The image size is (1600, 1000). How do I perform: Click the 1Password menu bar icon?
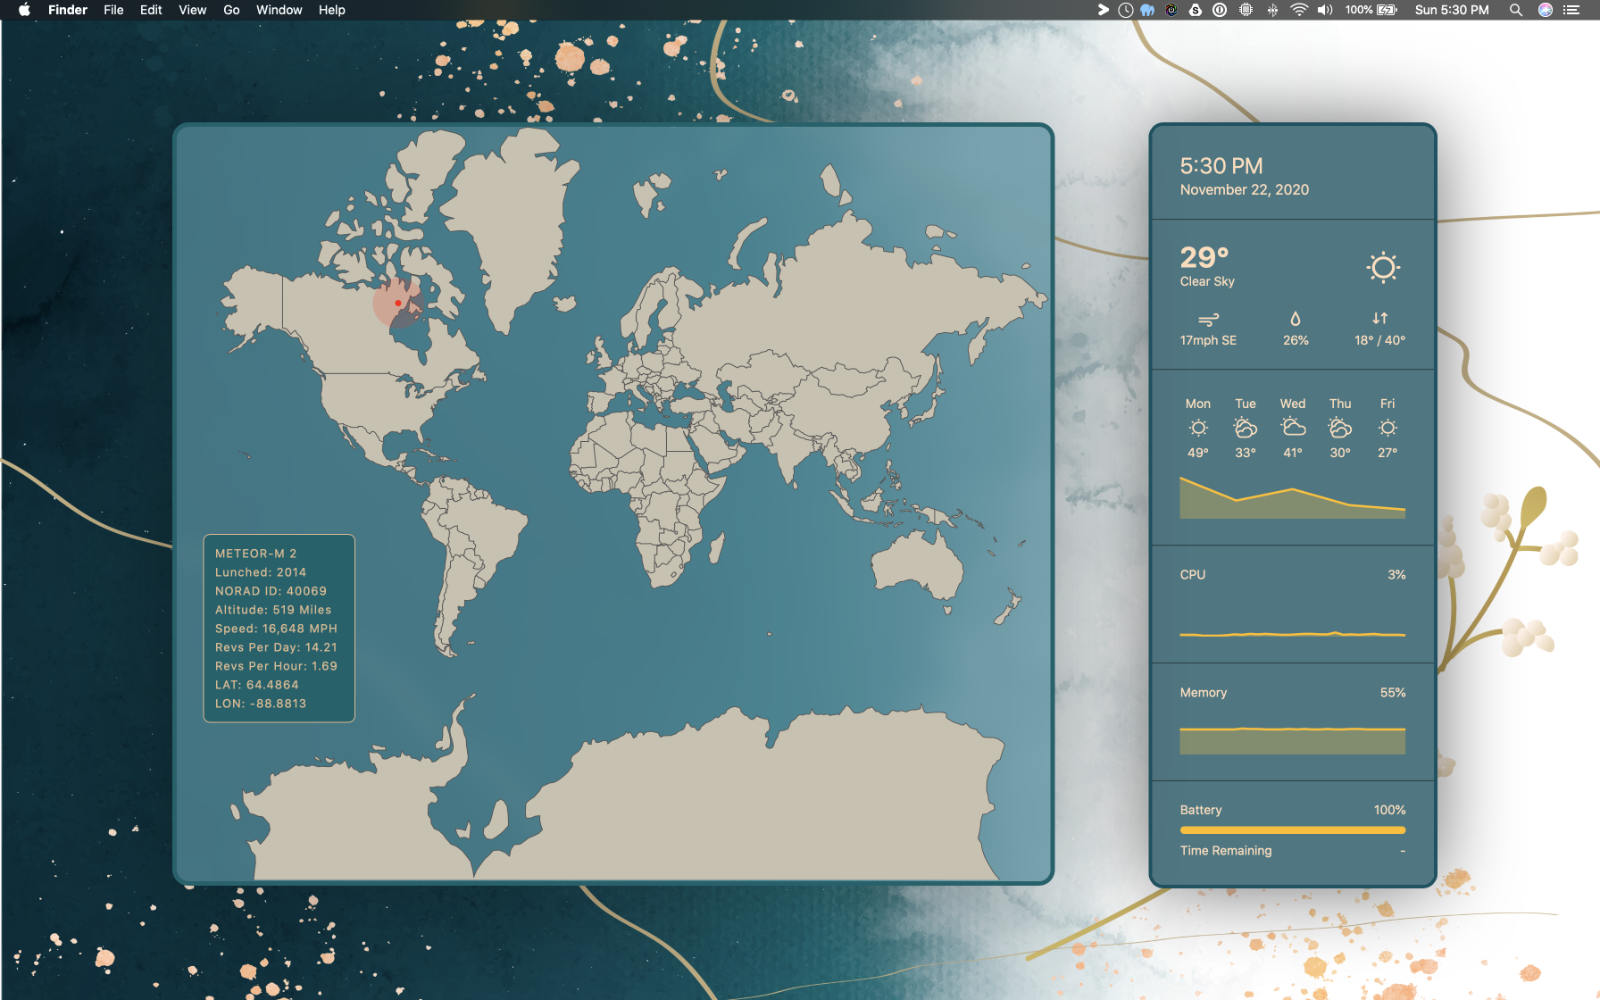[x=1220, y=10]
